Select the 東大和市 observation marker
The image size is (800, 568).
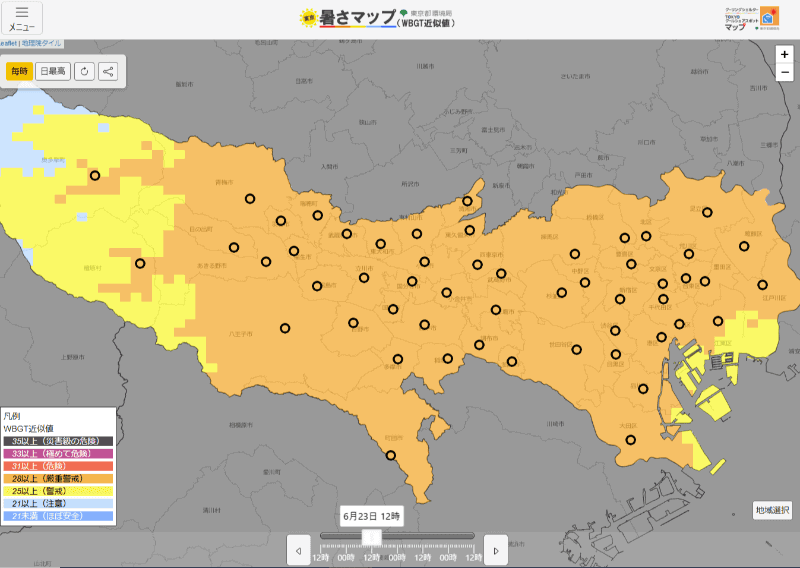click(x=381, y=244)
